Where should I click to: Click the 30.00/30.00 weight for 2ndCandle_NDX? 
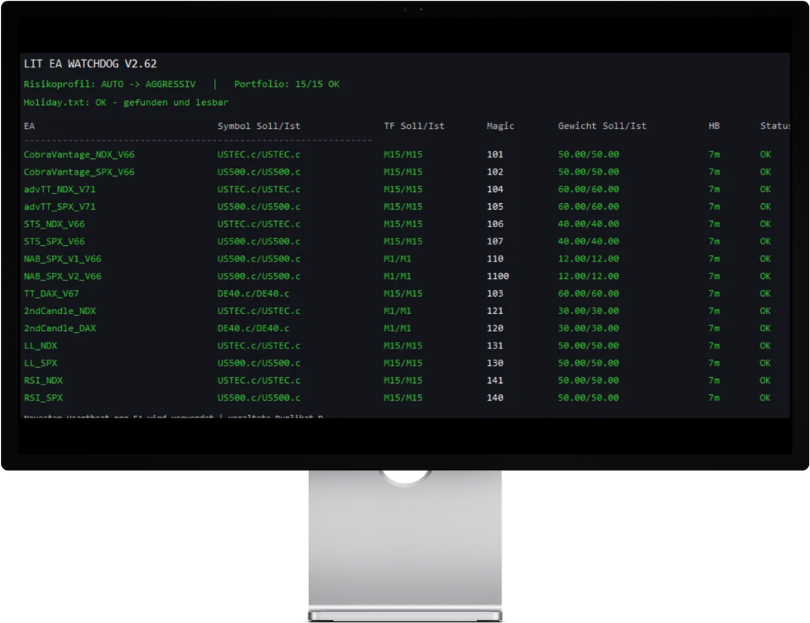point(588,311)
